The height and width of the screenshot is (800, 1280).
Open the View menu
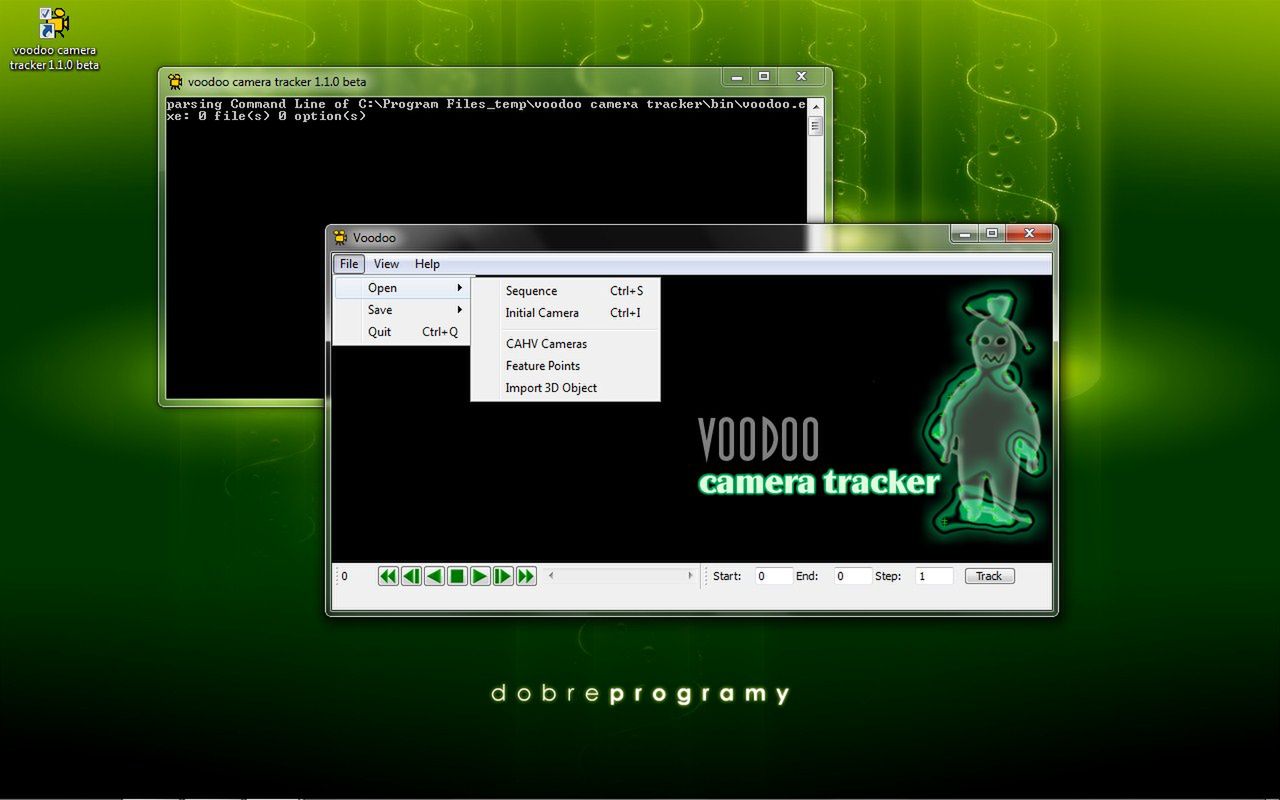point(386,264)
